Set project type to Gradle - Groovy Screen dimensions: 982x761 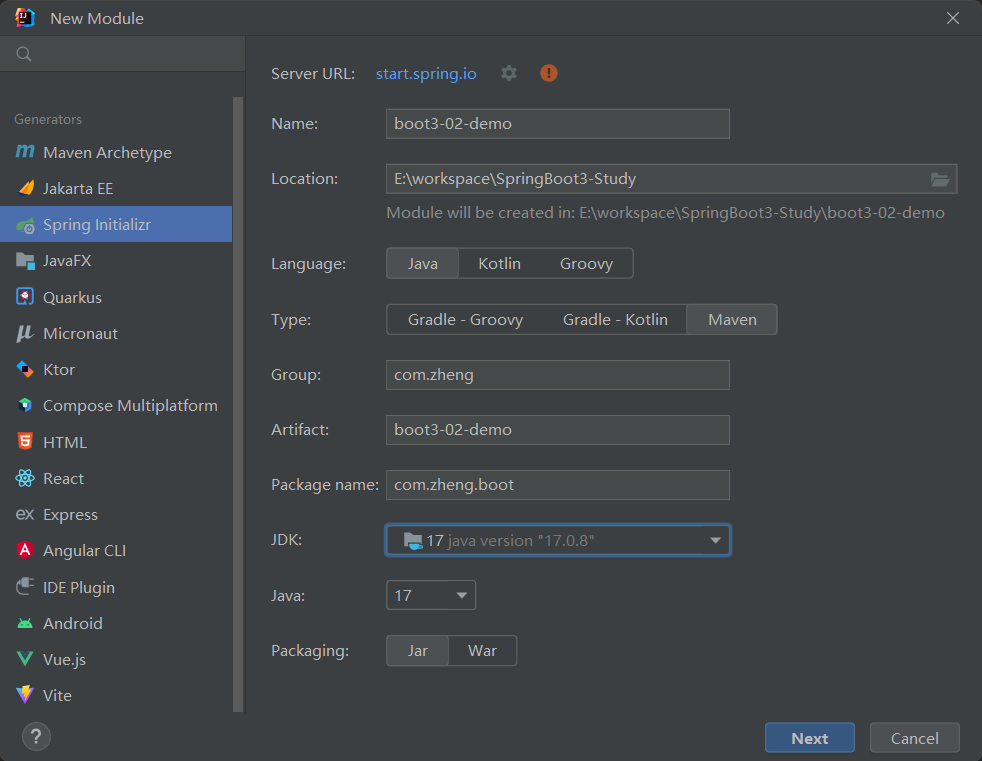(465, 320)
